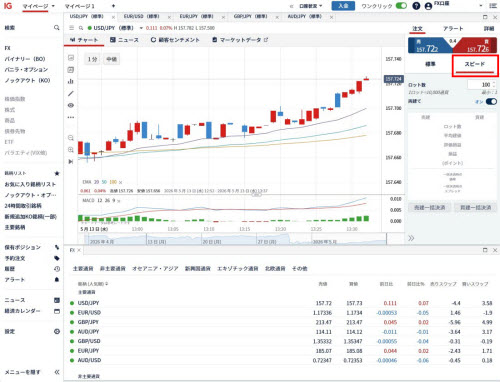Open the マーケットデータ tab
Screen dimensions: 500x382
click(x=240, y=40)
